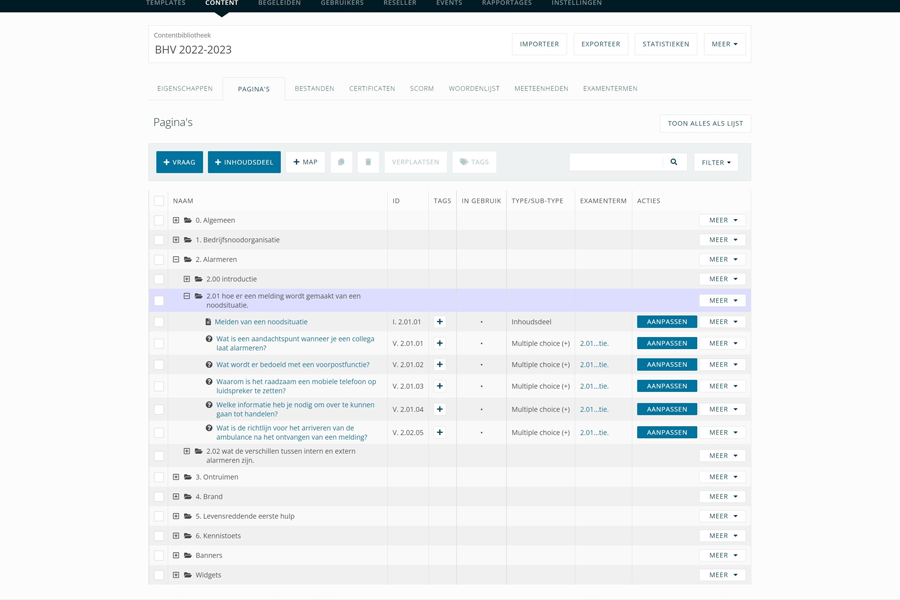Image resolution: width=900 pixels, height=600 pixels.
Task: Click the disabled Tags button
Action: pyautogui.click(x=474, y=162)
